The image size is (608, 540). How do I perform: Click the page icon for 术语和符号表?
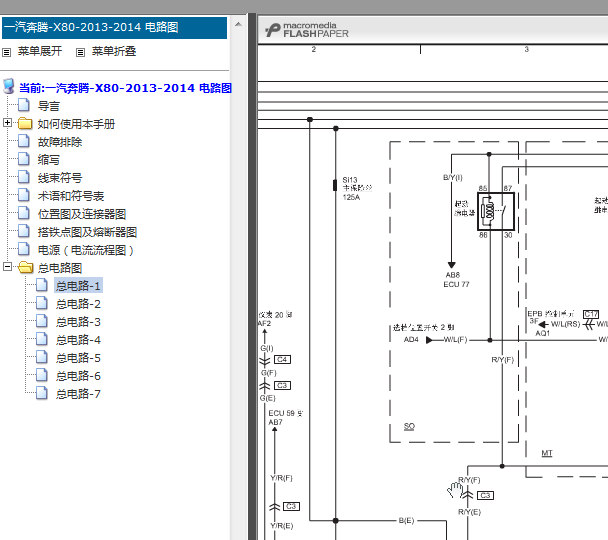point(24,195)
